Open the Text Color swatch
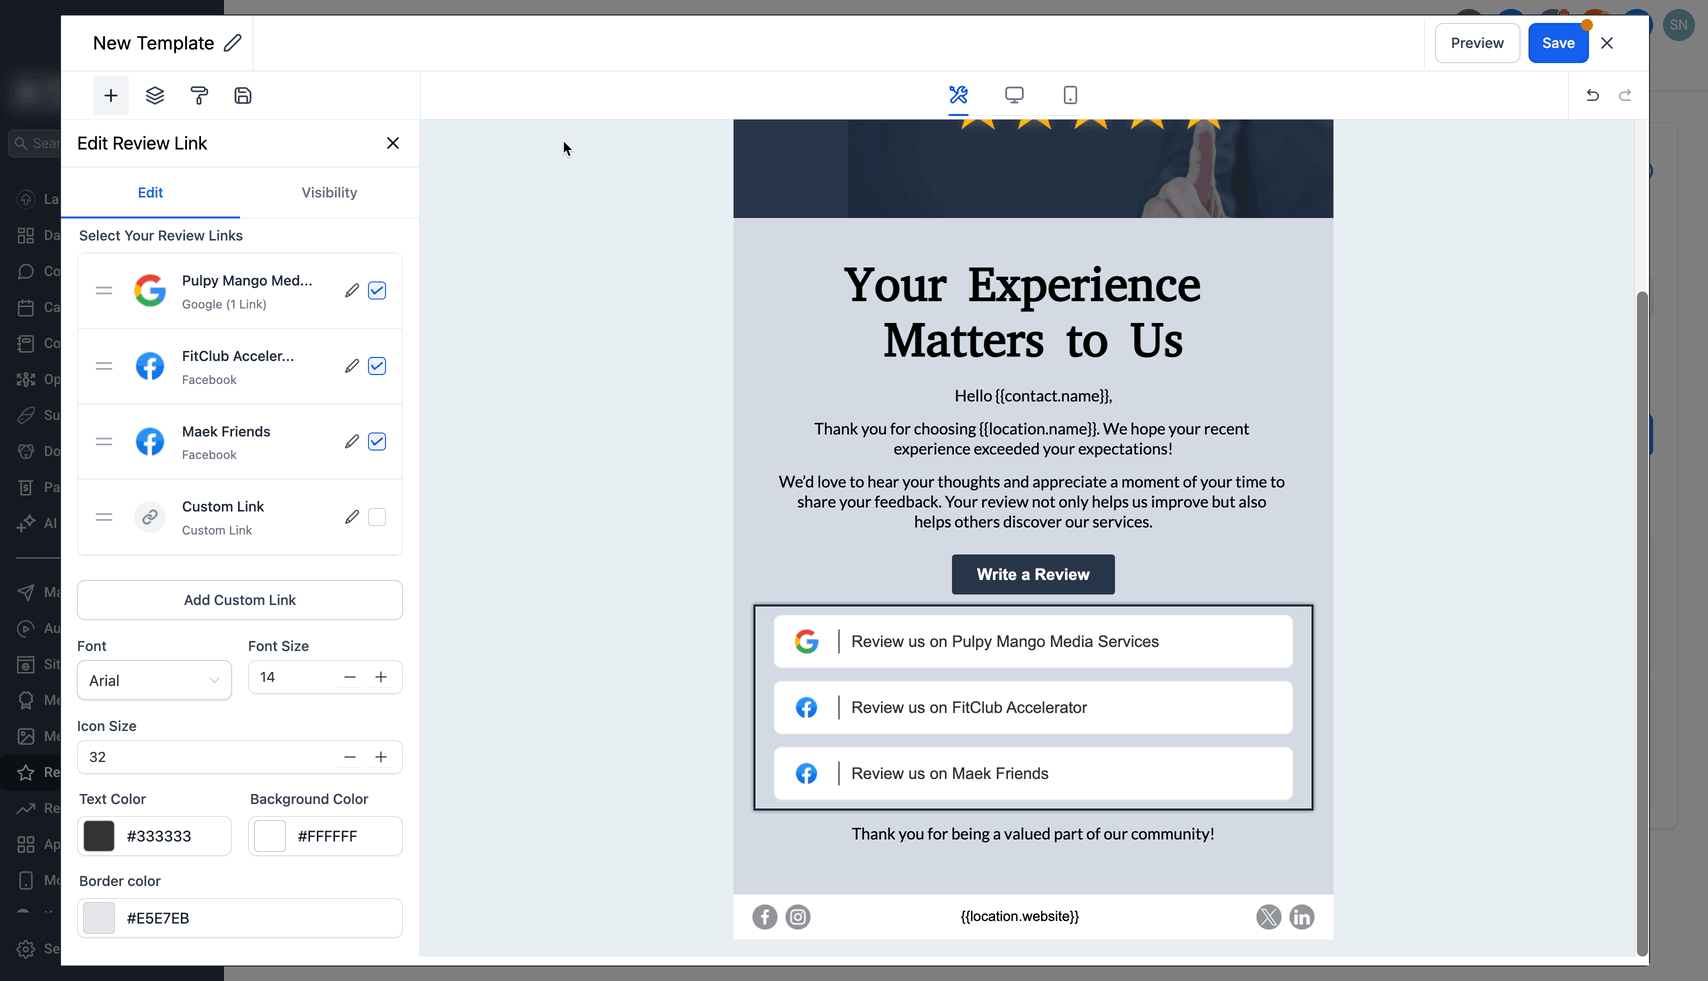Image resolution: width=1708 pixels, height=981 pixels. [99, 836]
